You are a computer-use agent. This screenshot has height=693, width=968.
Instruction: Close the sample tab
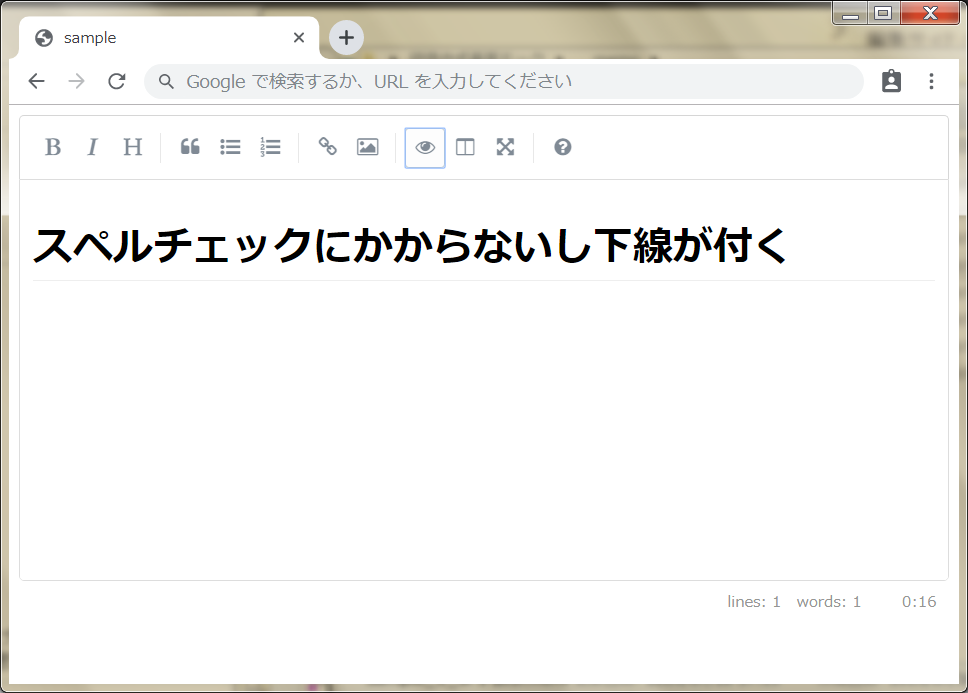298,37
